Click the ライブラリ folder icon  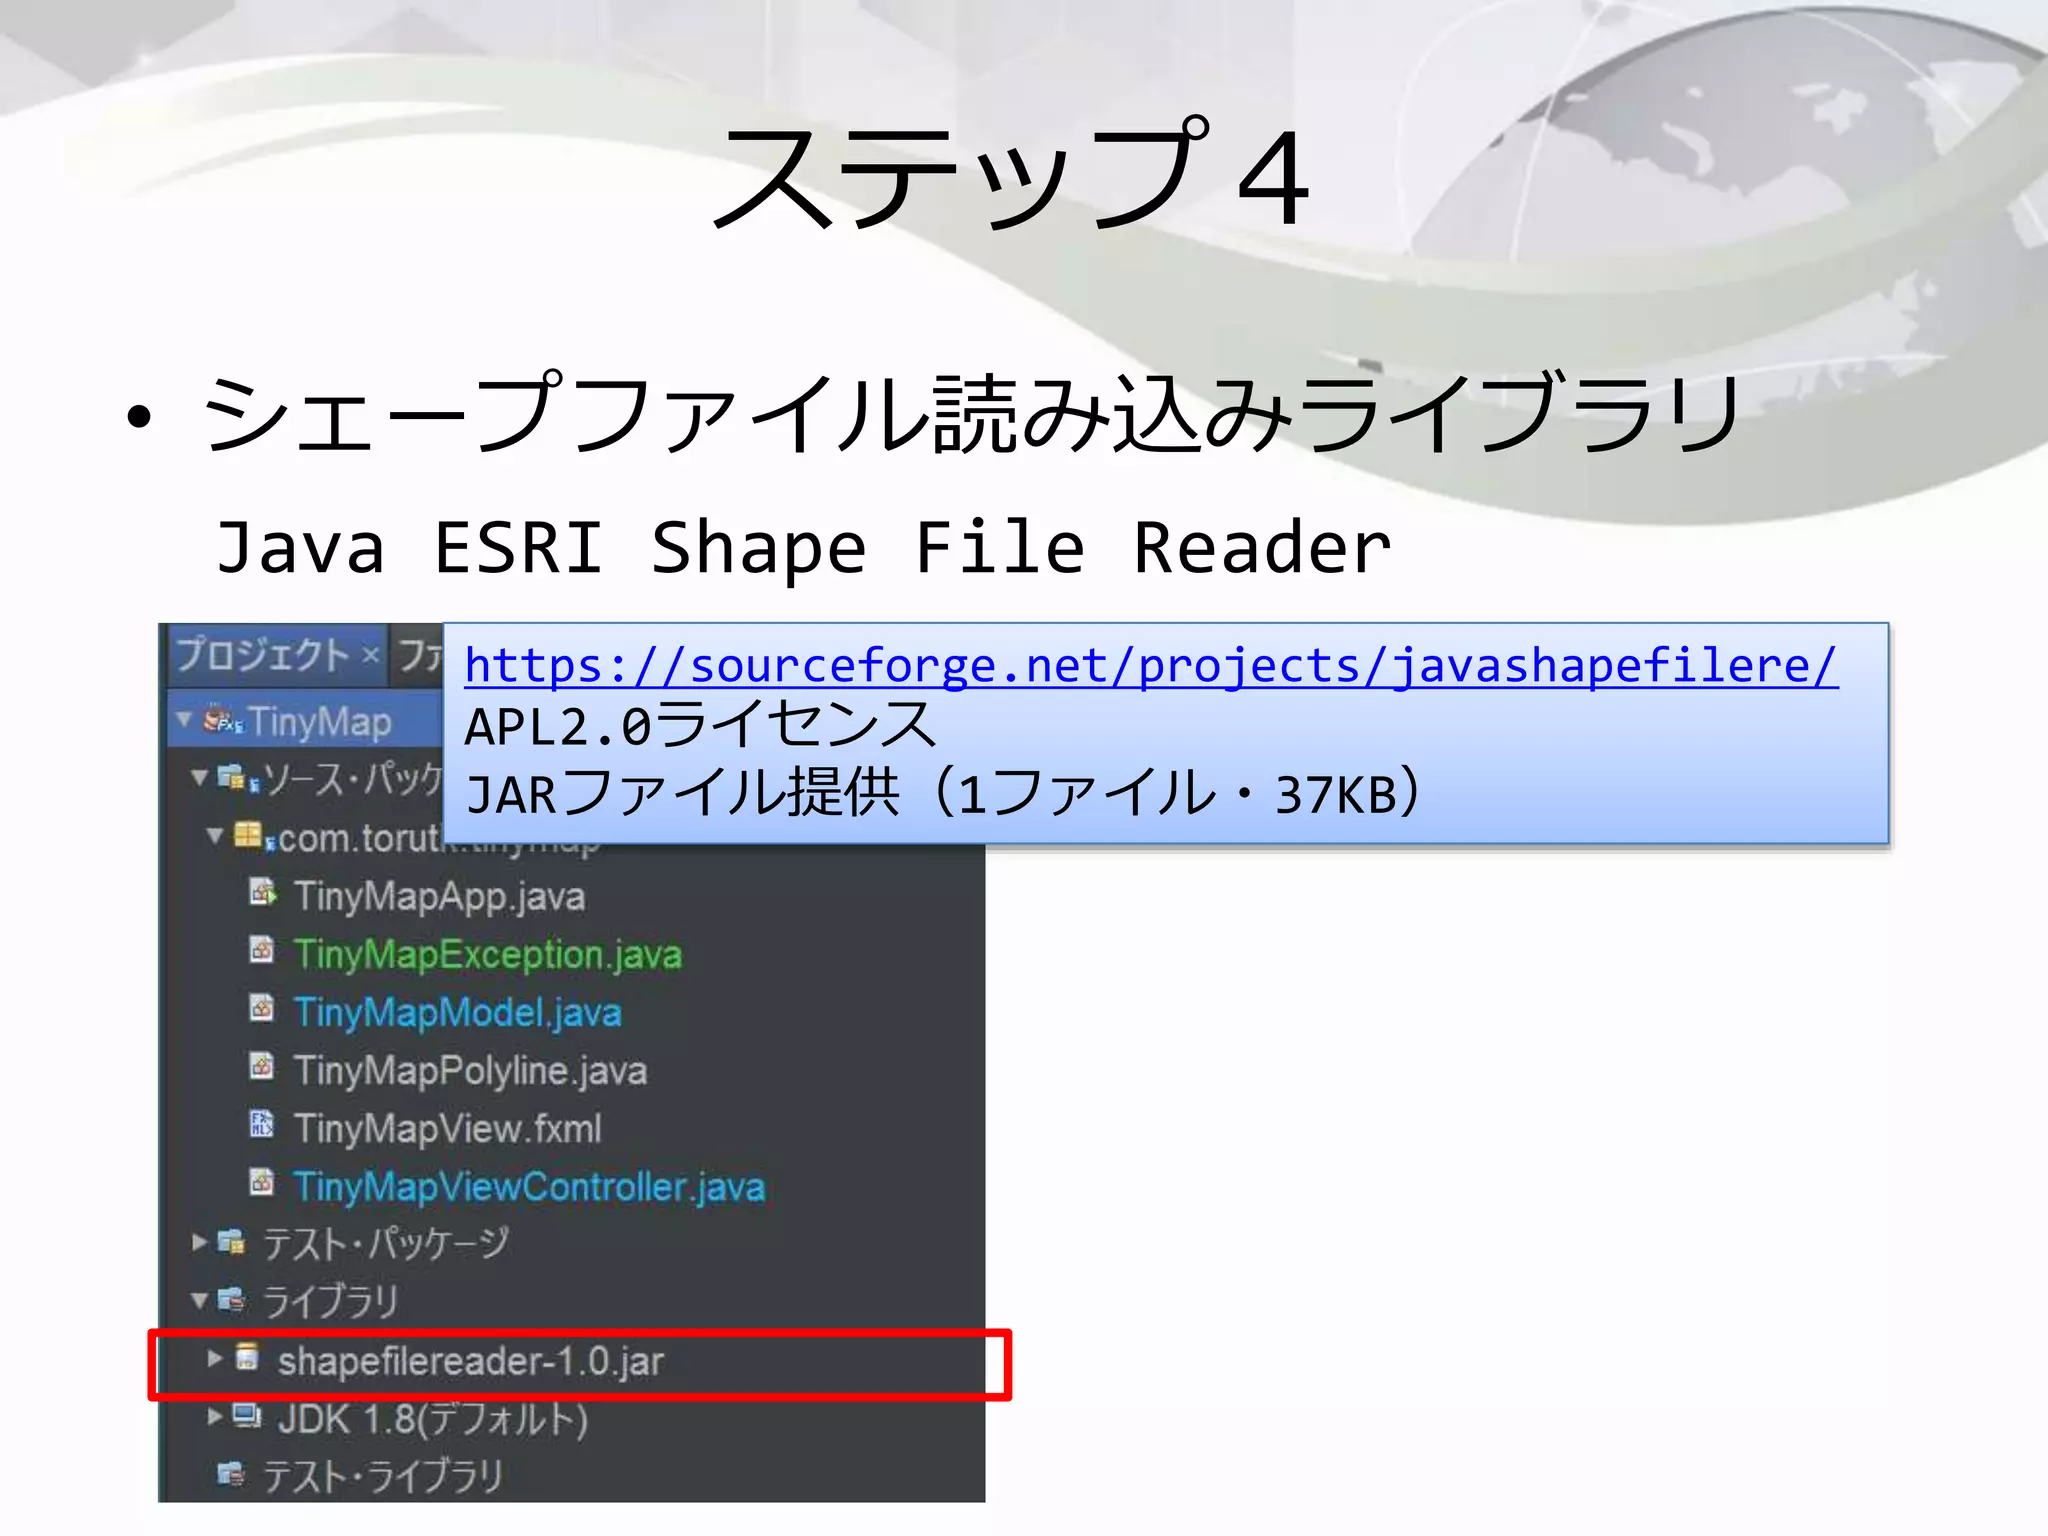point(231,1300)
